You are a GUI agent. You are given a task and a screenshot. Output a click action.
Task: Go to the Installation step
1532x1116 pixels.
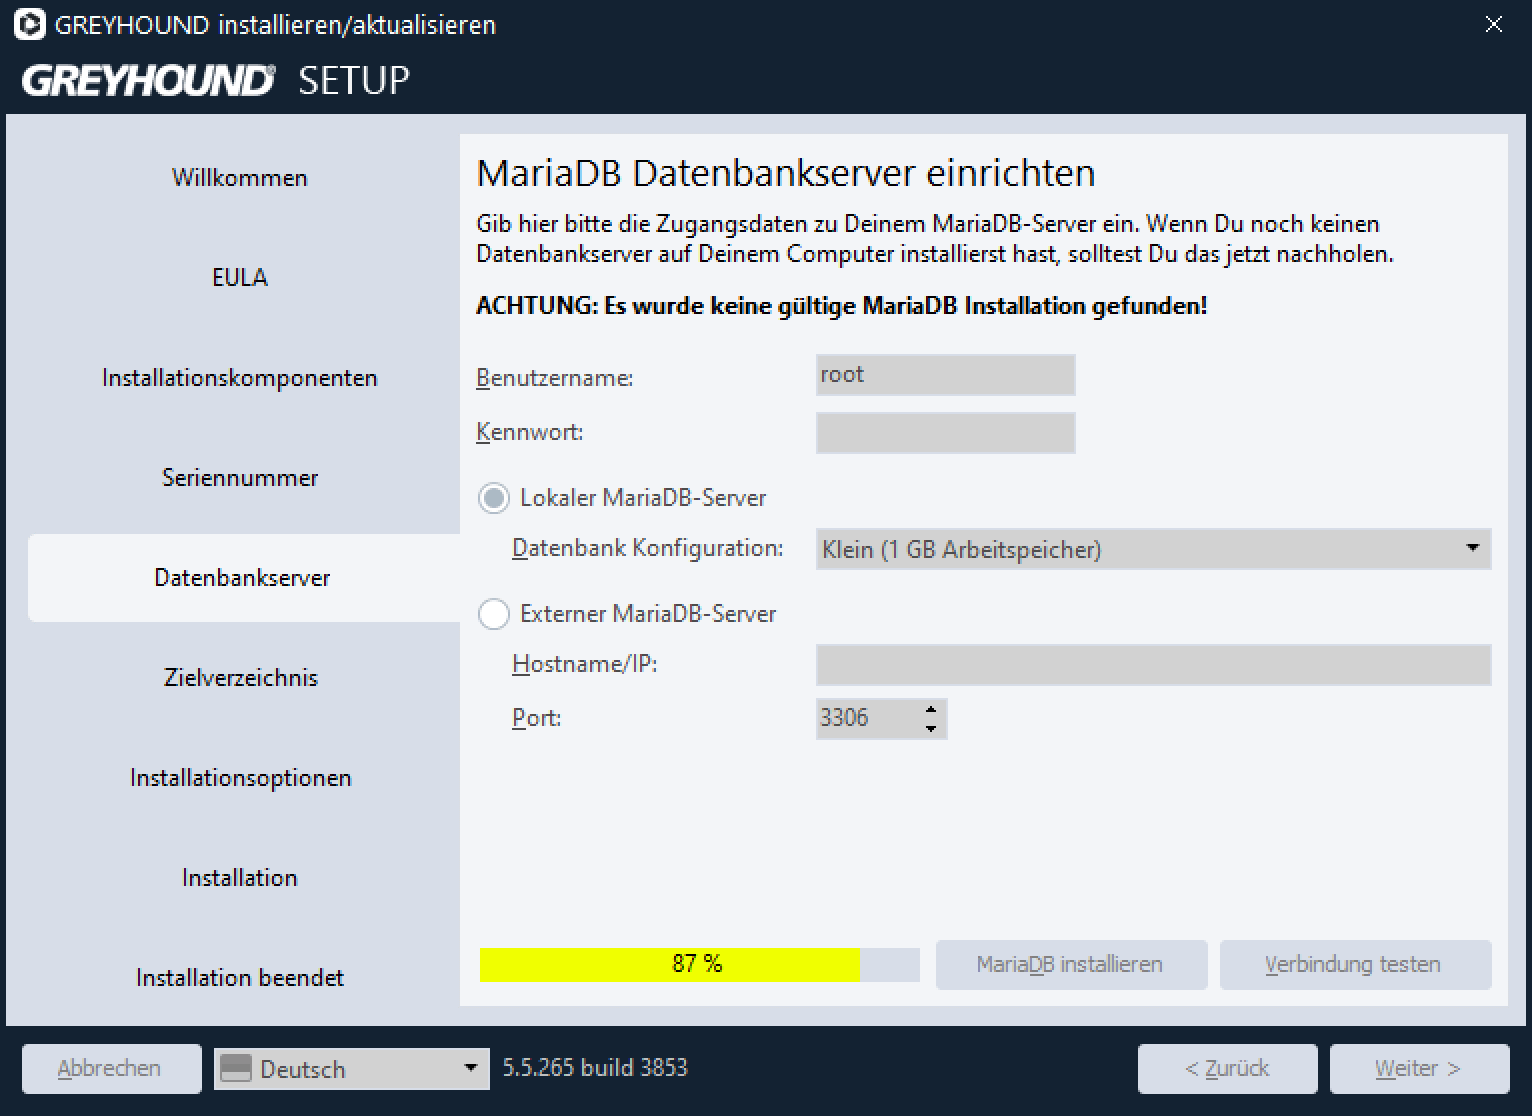[240, 878]
